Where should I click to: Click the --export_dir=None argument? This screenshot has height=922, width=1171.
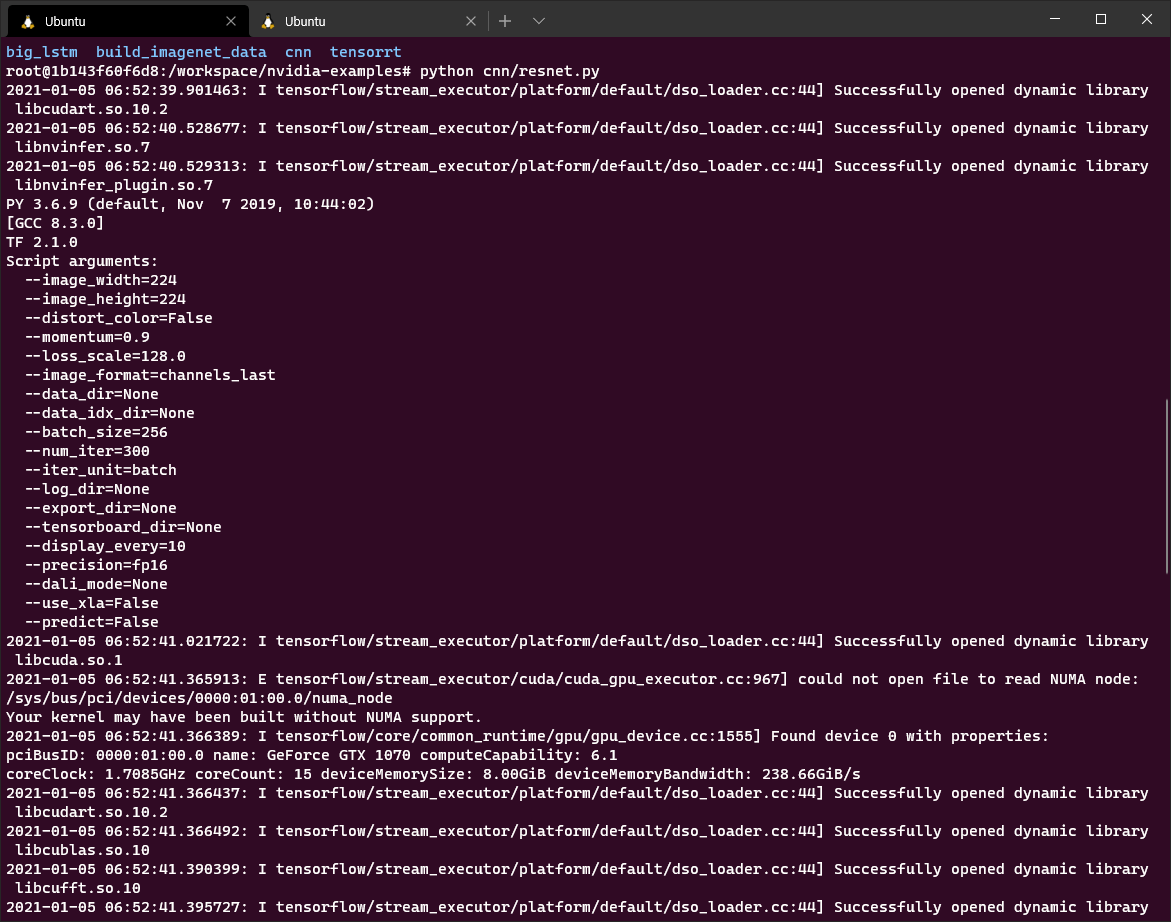pyautogui.click(x=101, y=508)
